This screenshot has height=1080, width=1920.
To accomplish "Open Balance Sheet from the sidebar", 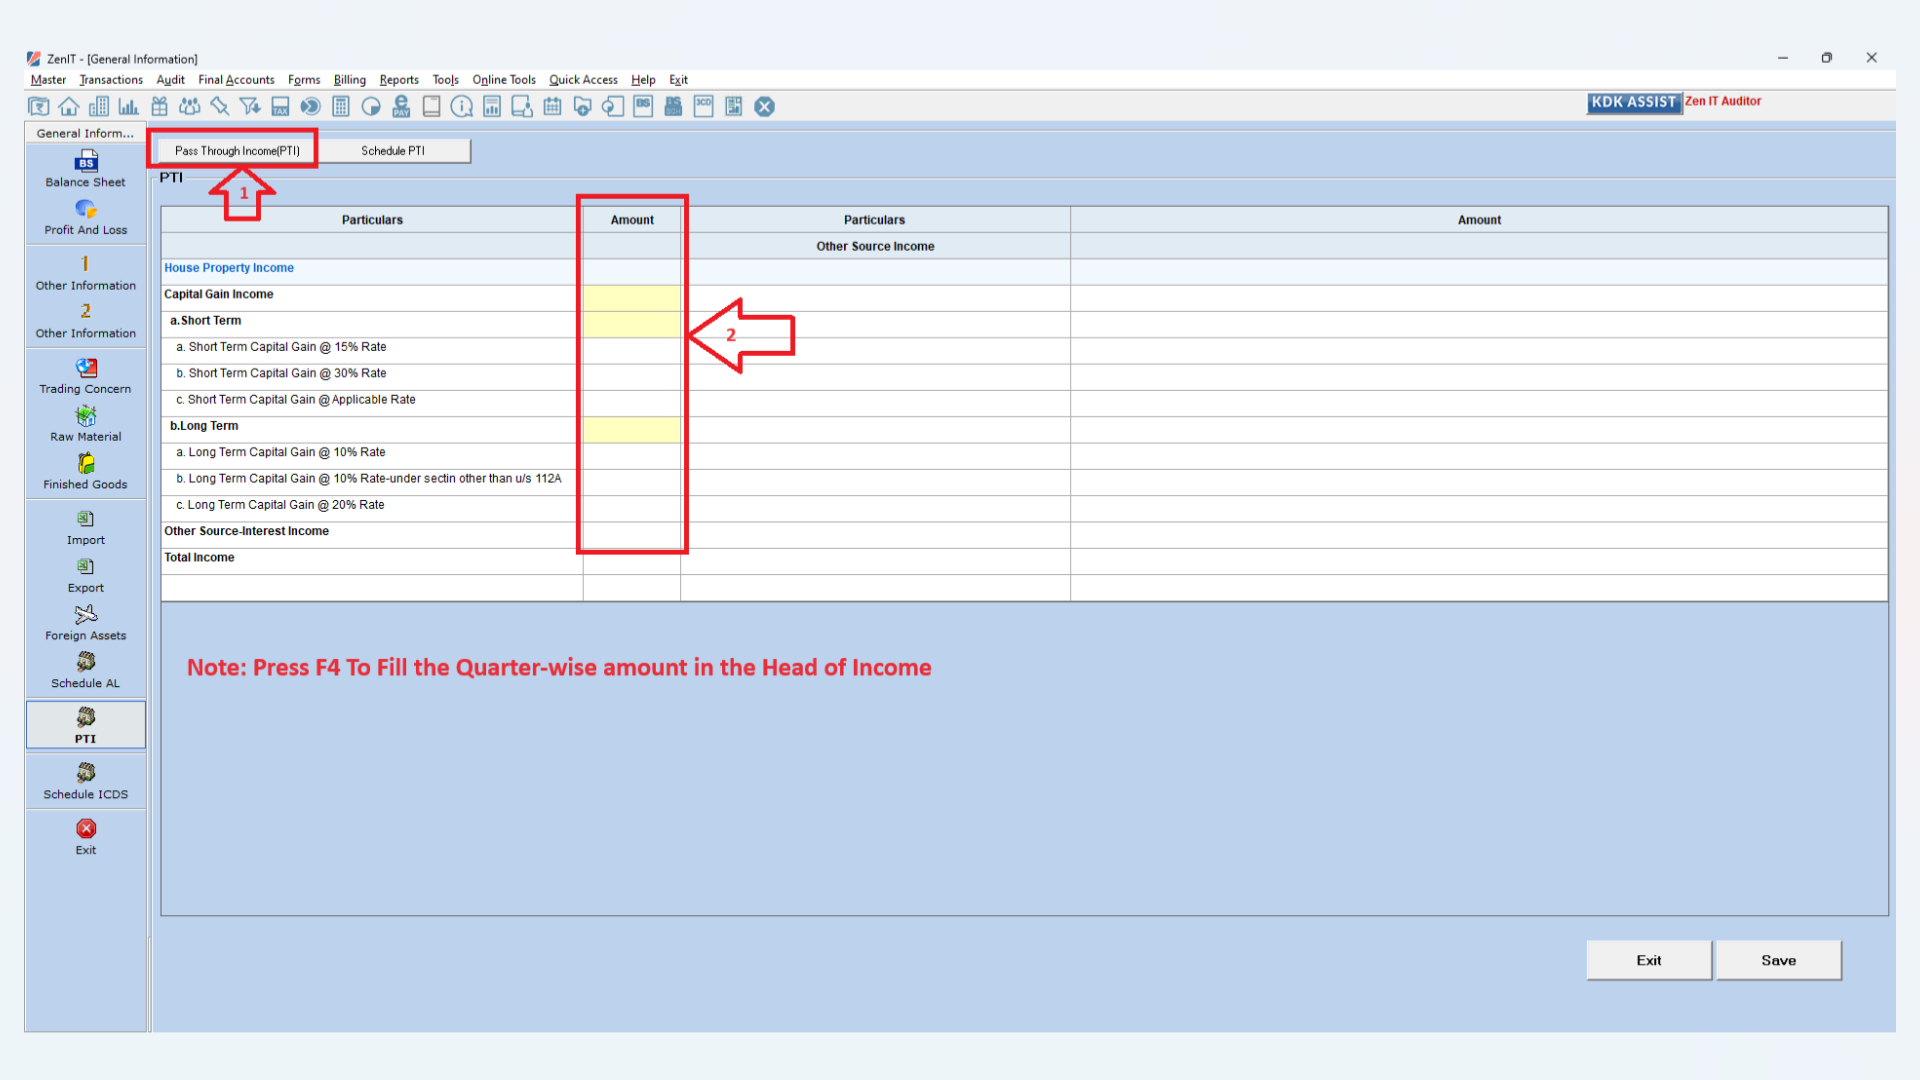I will [86, 169].
